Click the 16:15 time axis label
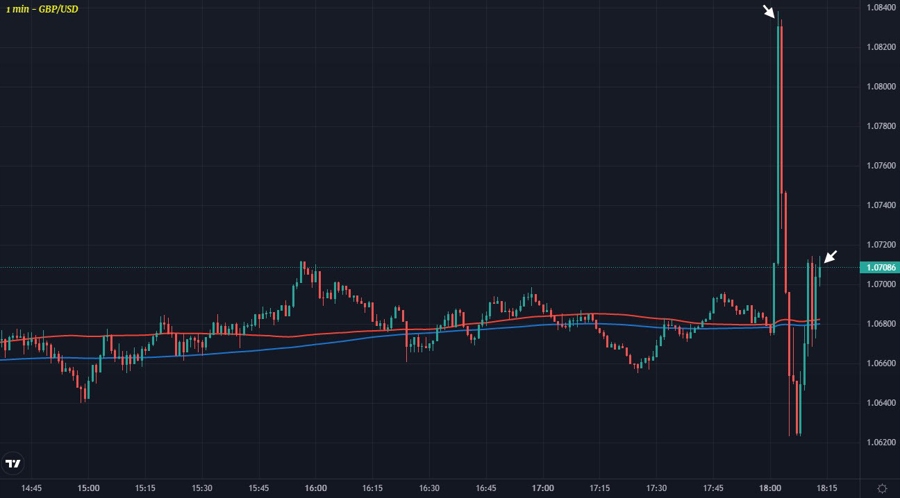The width and height of the screenshot is (900, 498). point(373,488)
